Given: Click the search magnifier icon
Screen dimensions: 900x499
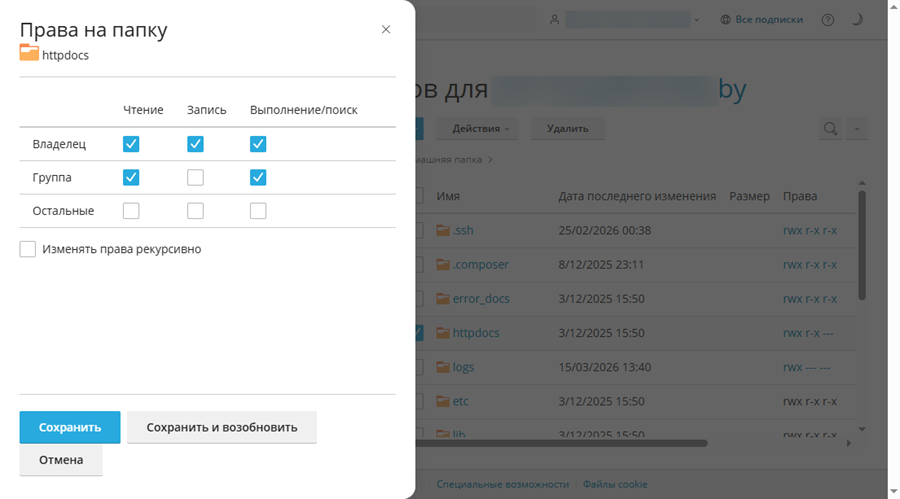Looking at the screenshot, I should click(x=830, y=128).
